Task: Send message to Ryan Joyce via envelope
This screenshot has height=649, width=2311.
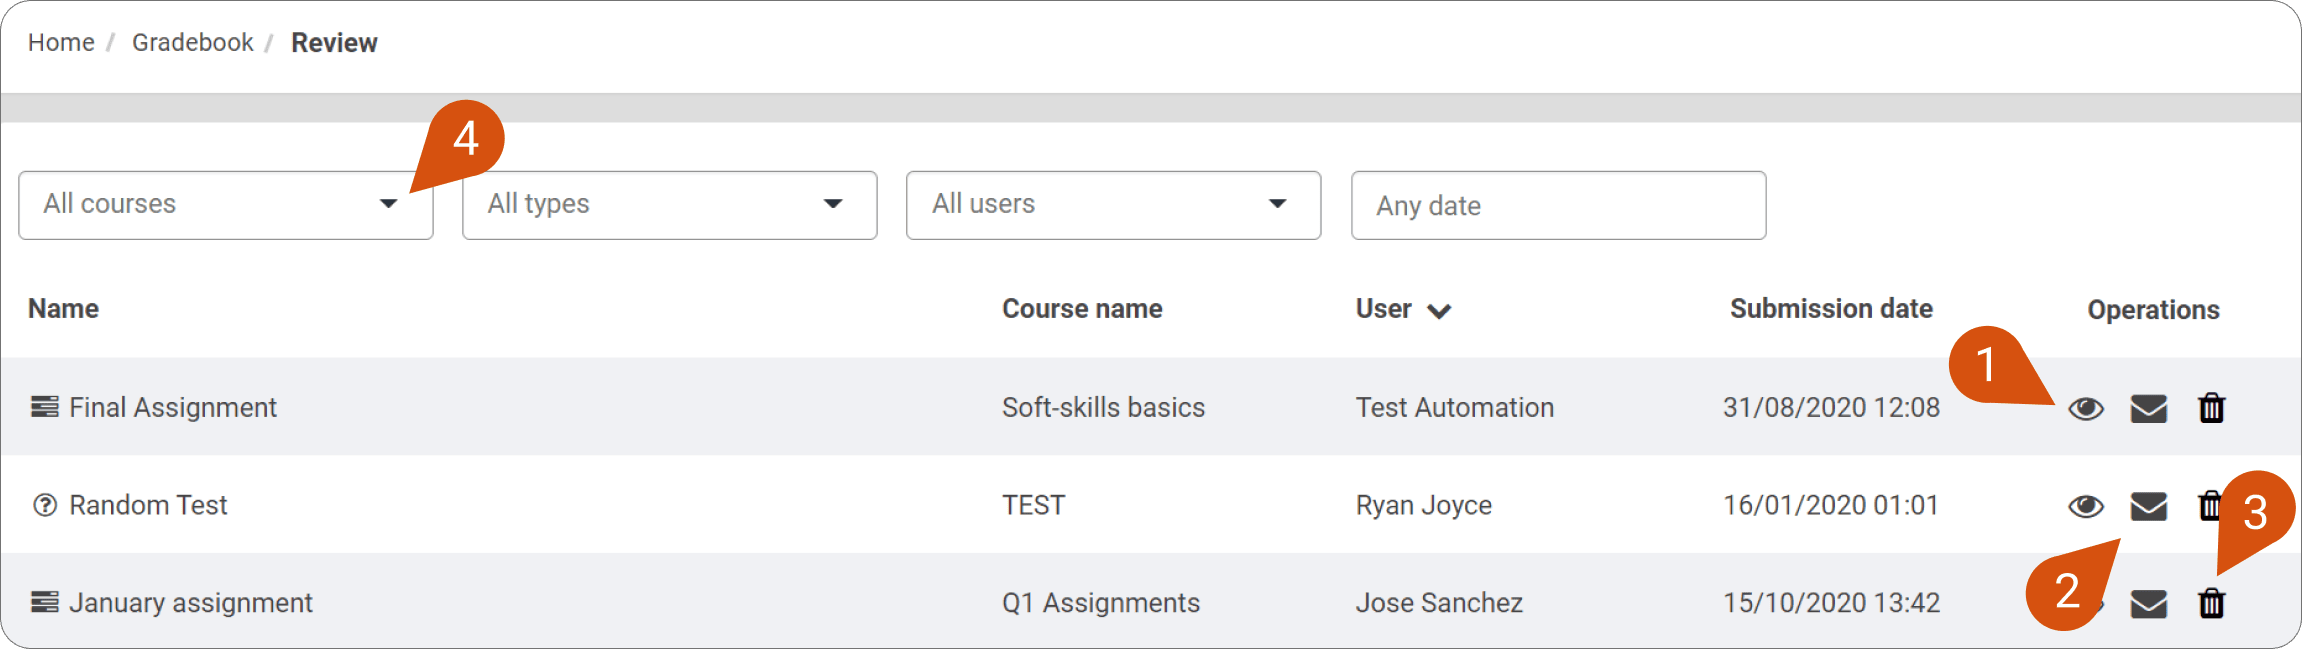Action: (2149, 506)
